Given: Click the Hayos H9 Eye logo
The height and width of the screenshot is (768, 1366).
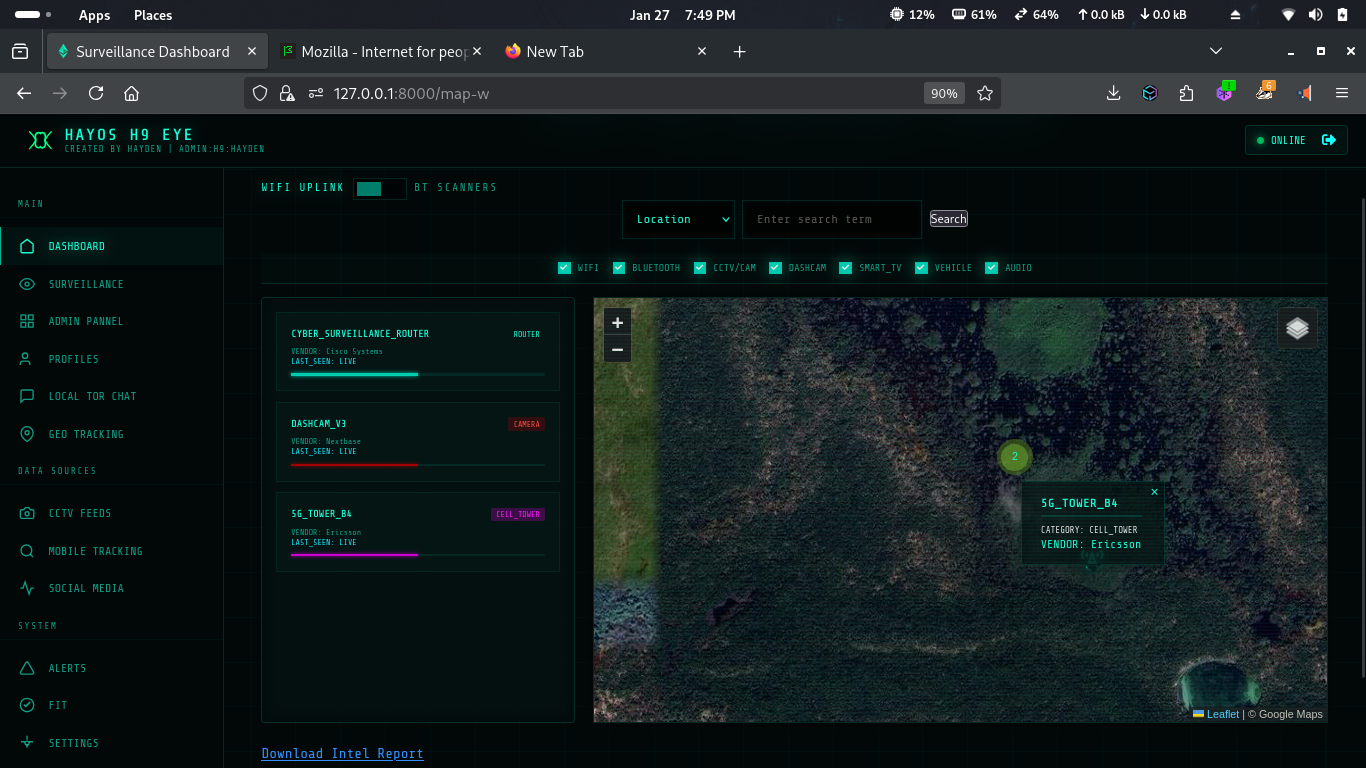Looking at the screenshot, I should tap(40, 140).
